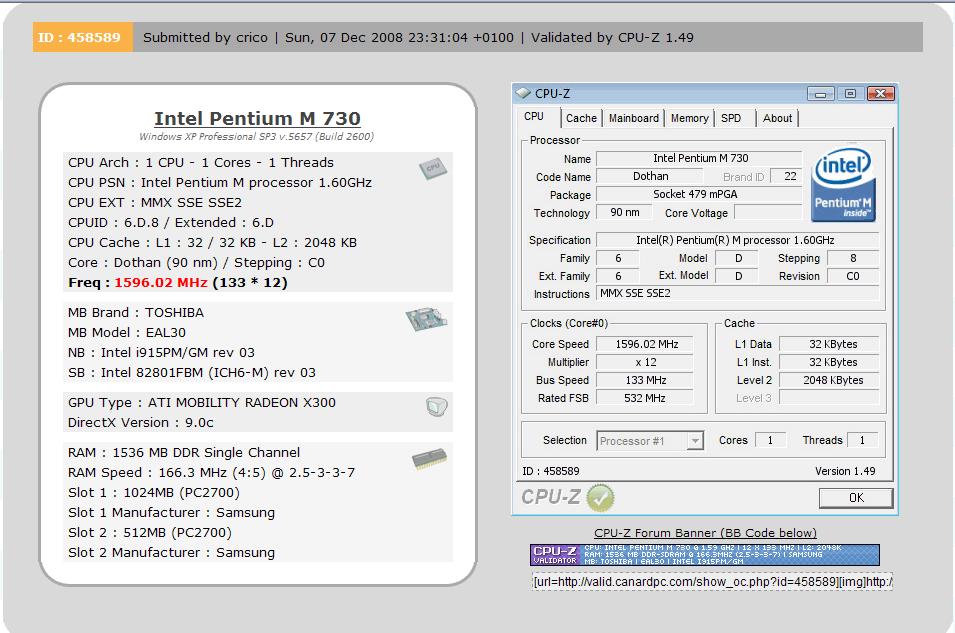Open the About tab
Screen dimensions: 955x633
777,118
